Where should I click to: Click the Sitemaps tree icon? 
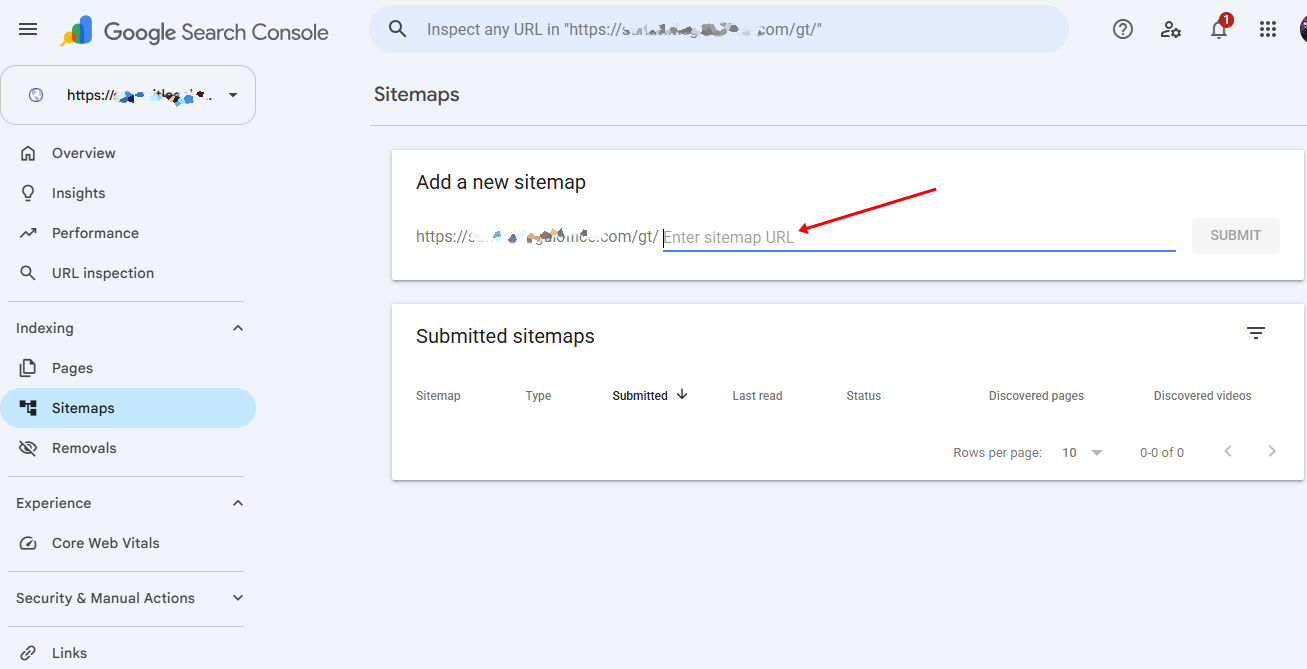[x=28, y=408]
